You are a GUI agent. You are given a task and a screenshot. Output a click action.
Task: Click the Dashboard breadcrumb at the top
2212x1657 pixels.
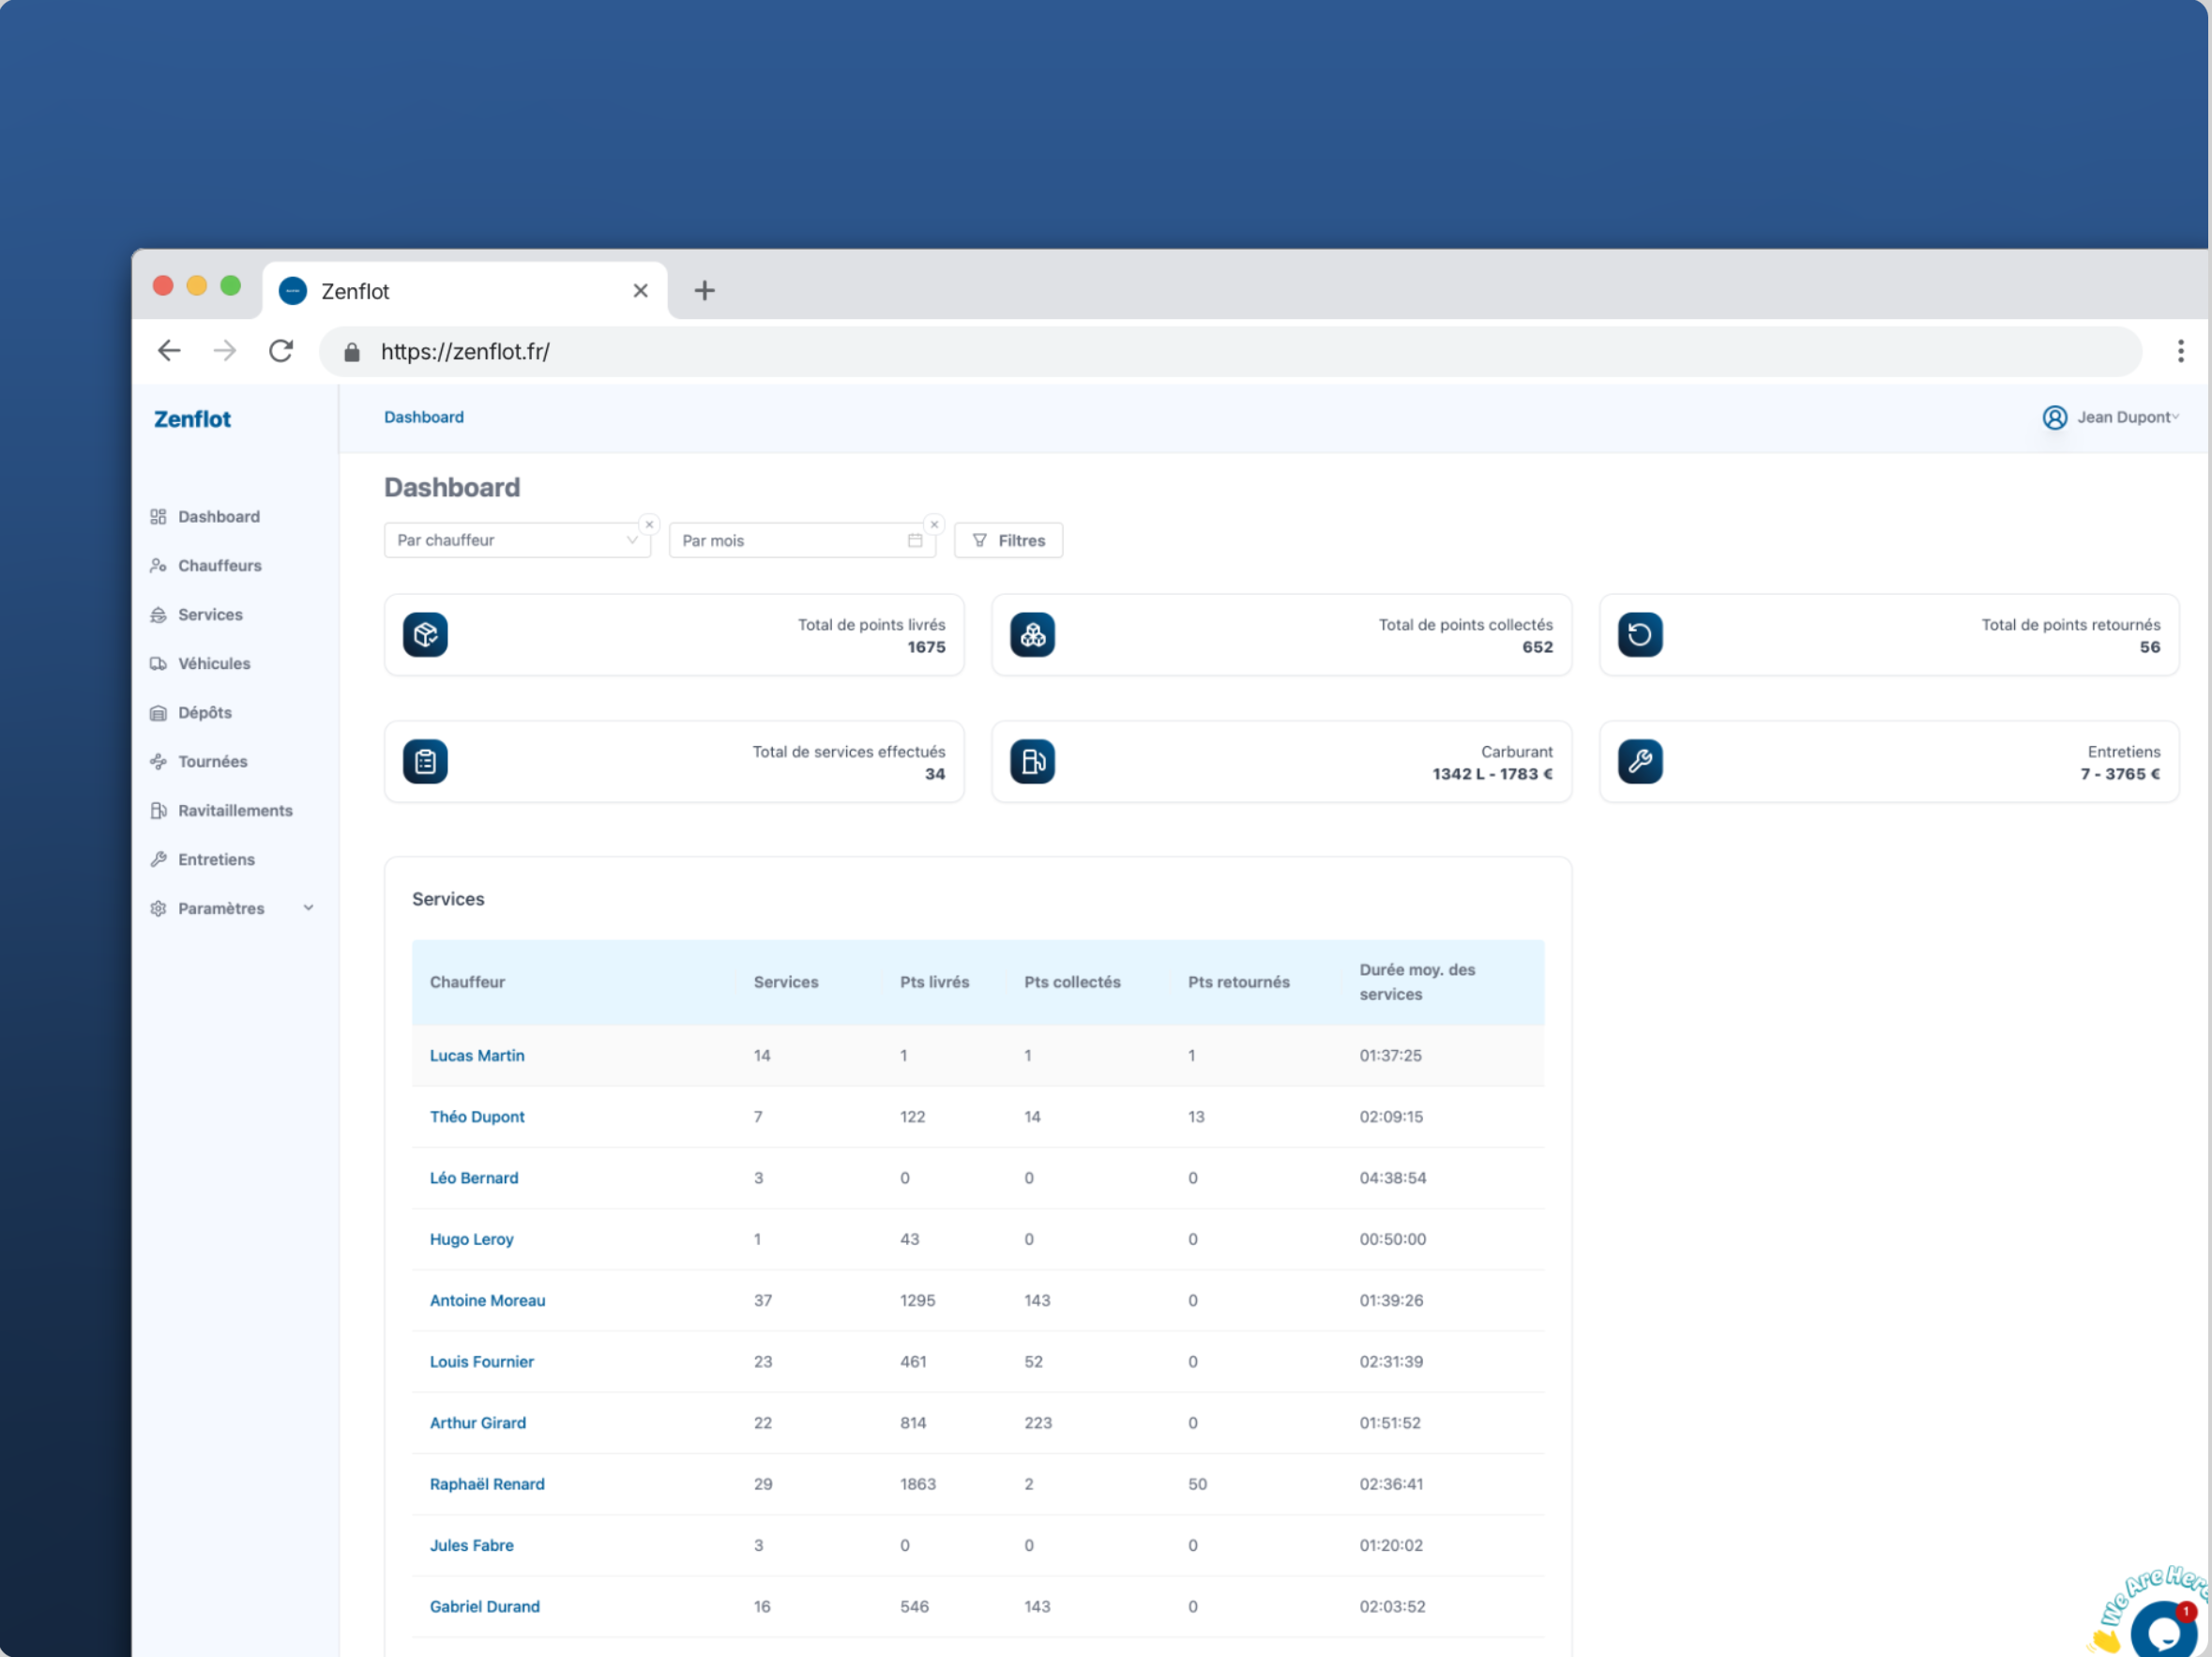click(x=424, y=417)
